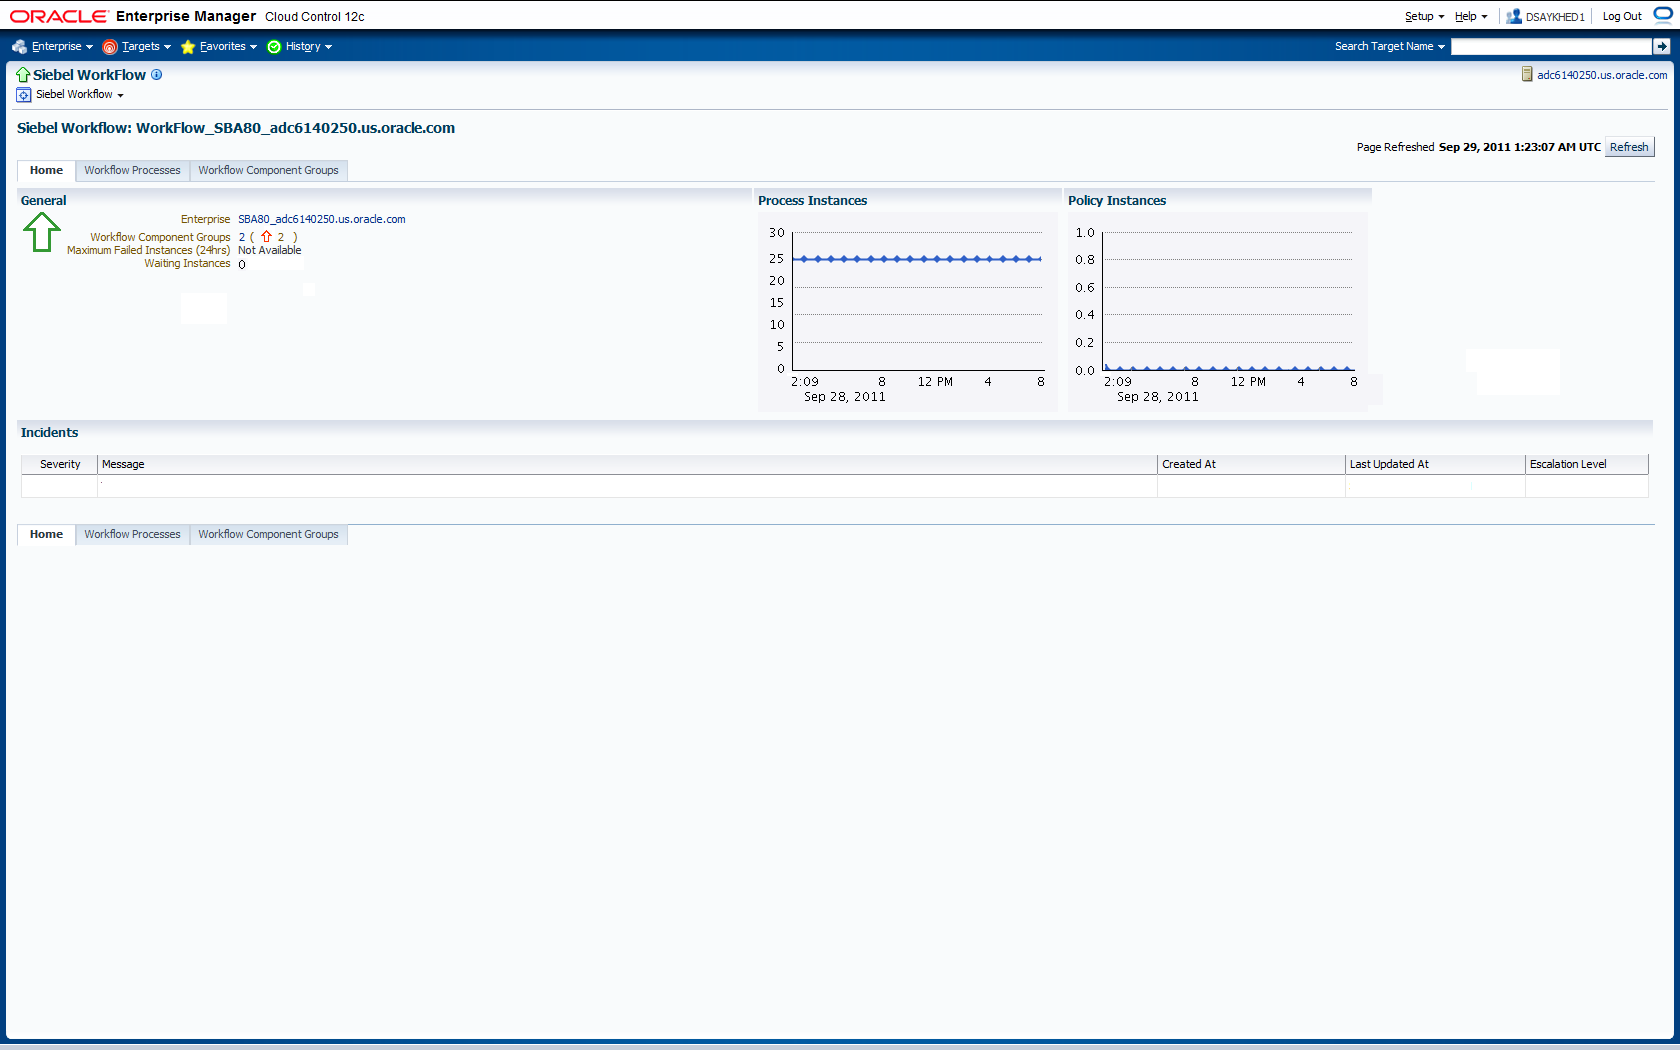
Task: Click the search go arrow button
Action: (x=1661, y=46)
